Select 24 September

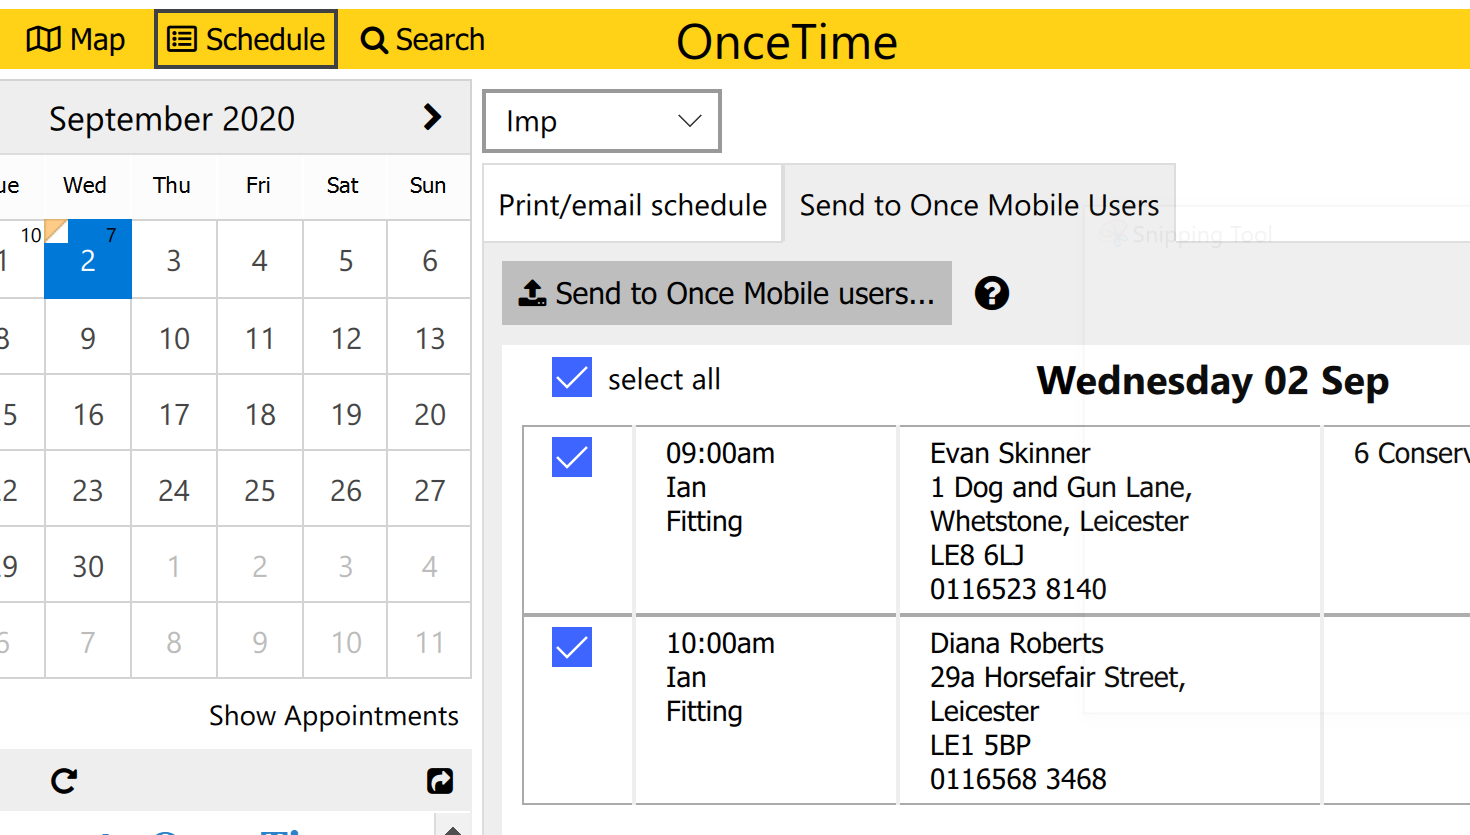(174, 490)
